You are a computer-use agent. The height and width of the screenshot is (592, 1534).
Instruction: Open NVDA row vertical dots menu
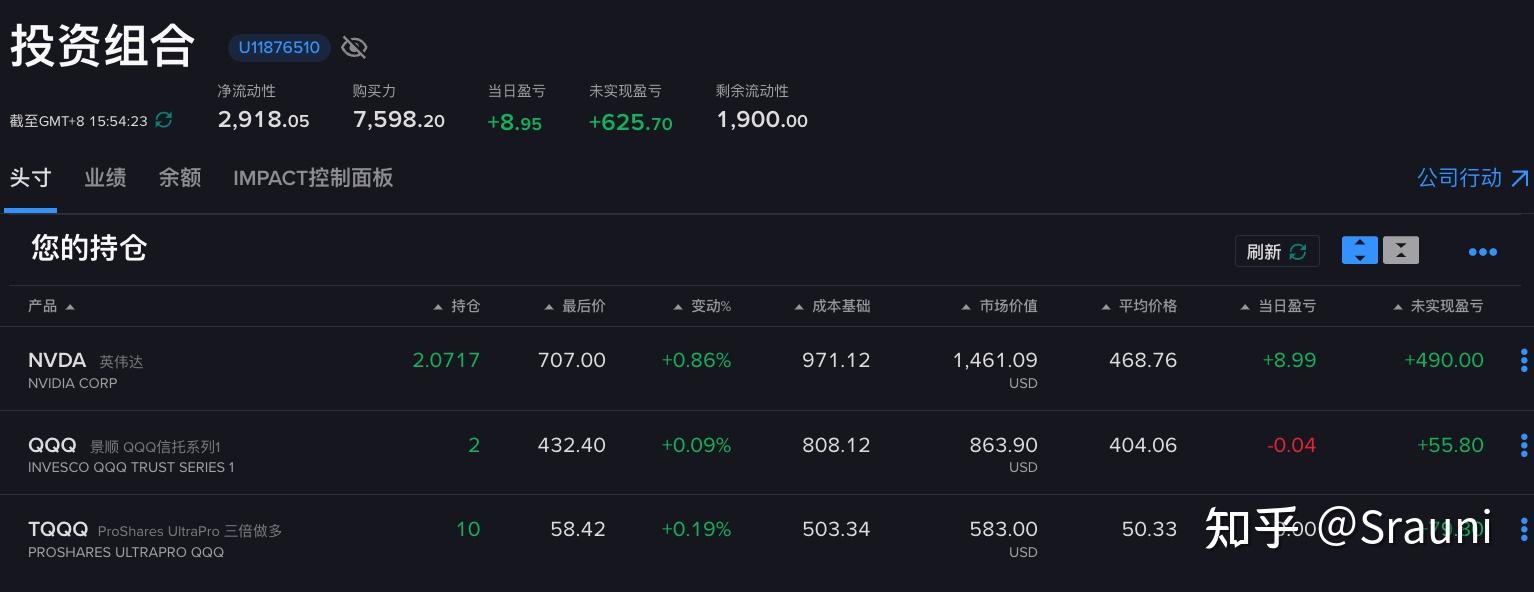1524,360
